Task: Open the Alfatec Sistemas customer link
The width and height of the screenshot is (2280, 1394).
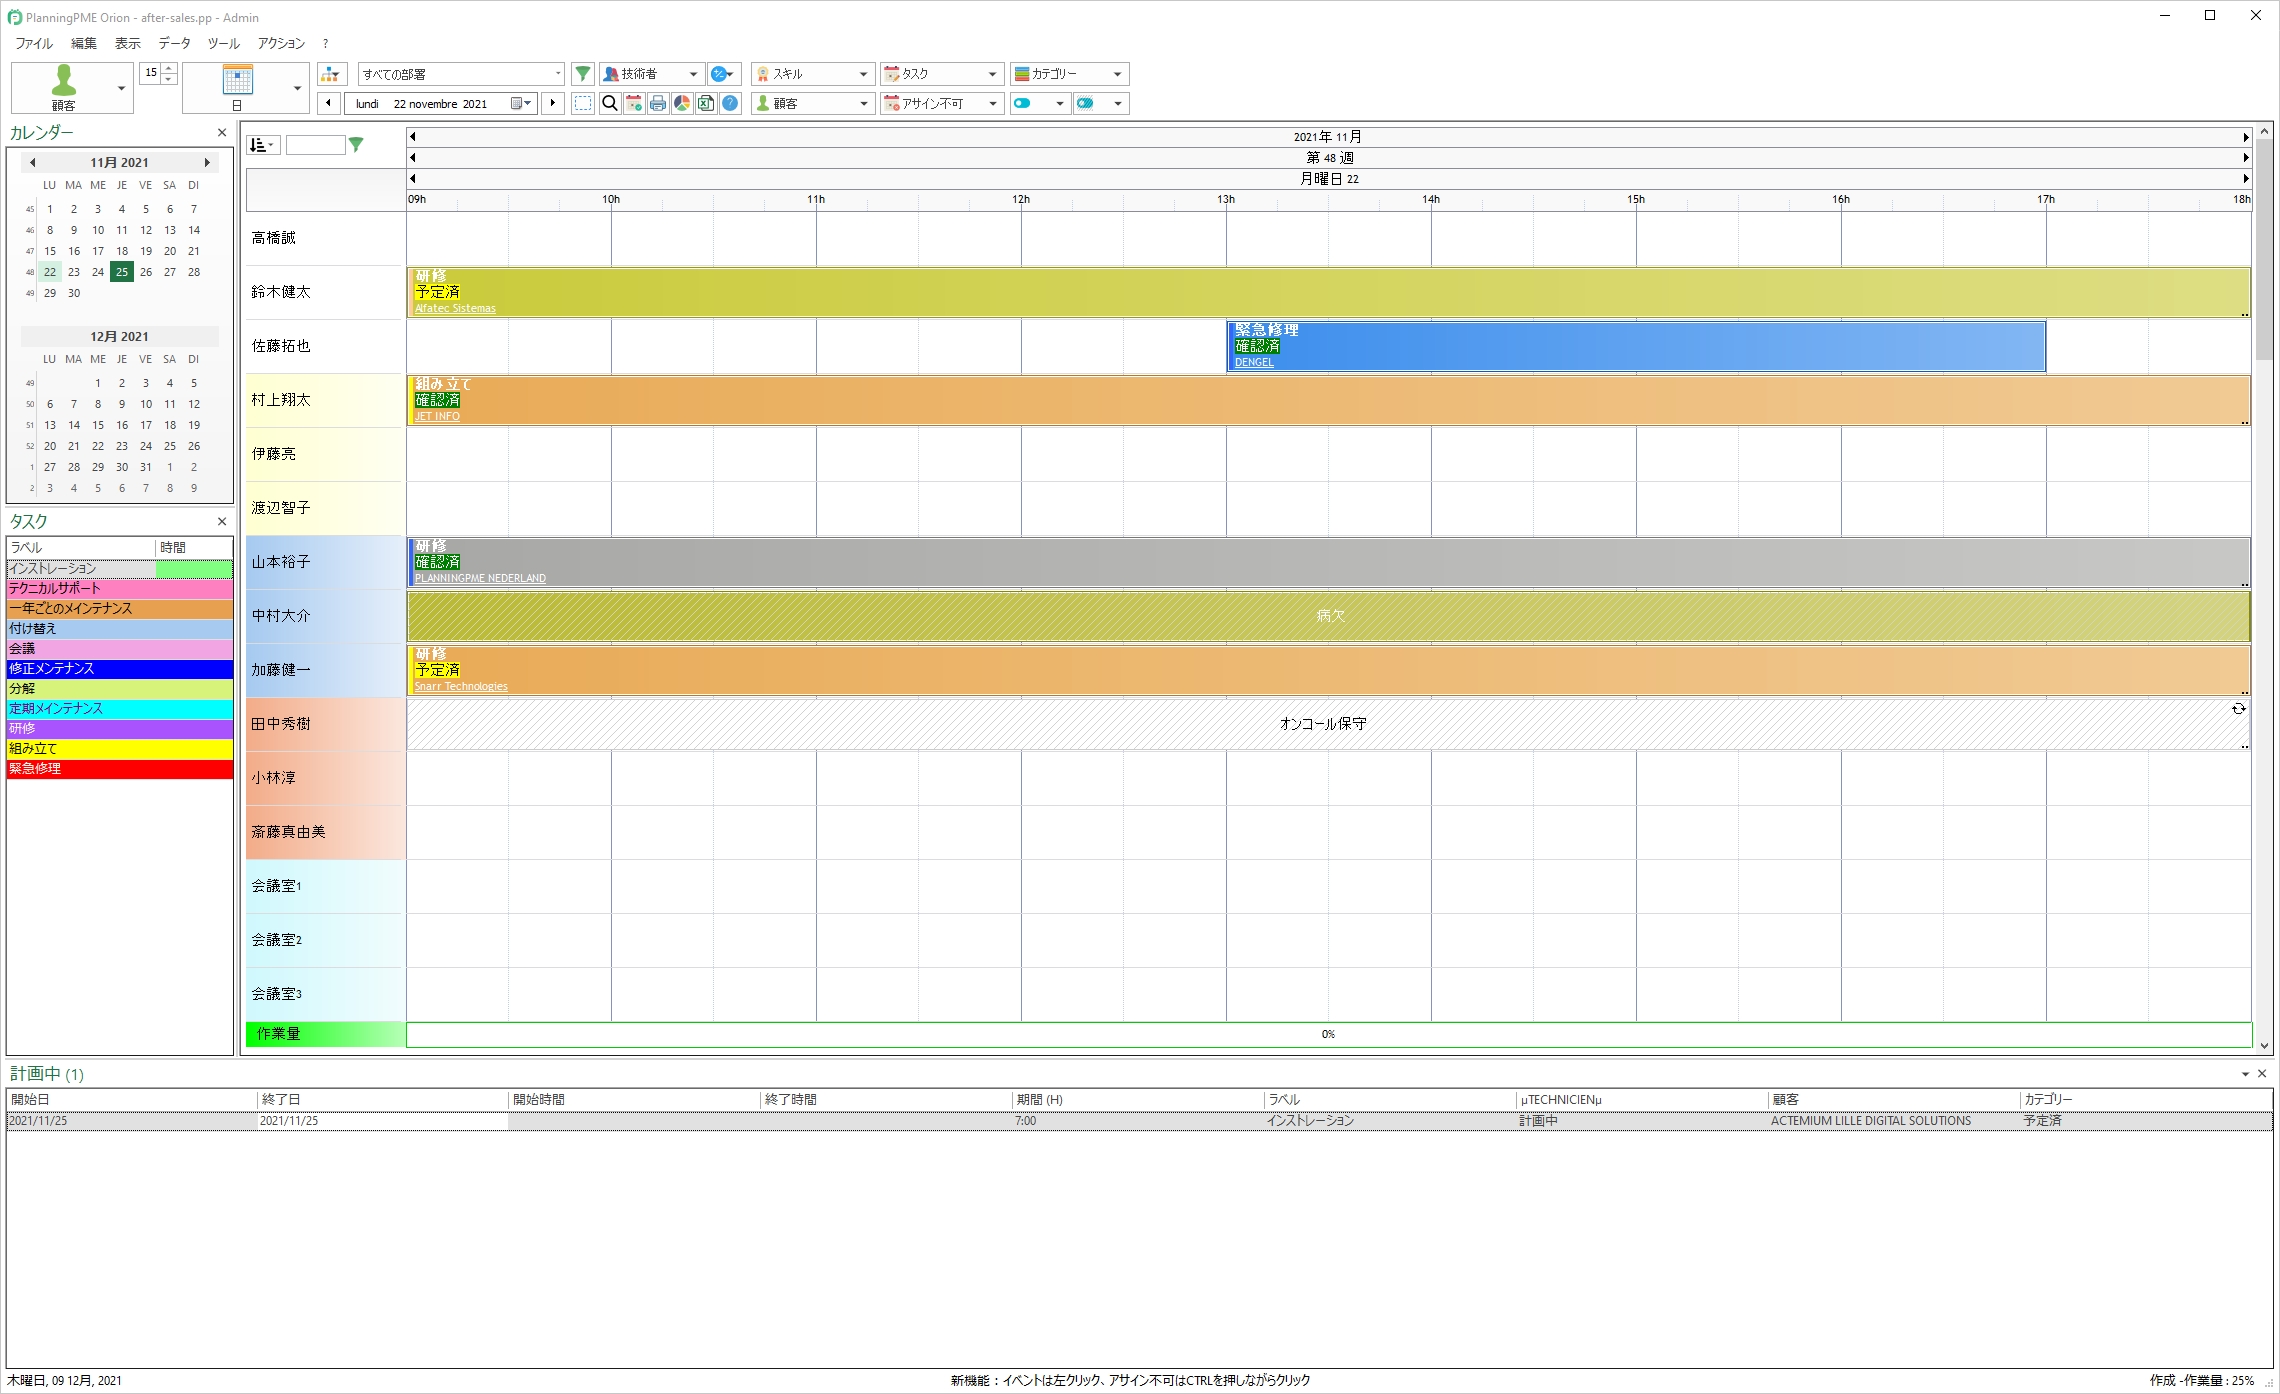Action: [x=455, y=308]
